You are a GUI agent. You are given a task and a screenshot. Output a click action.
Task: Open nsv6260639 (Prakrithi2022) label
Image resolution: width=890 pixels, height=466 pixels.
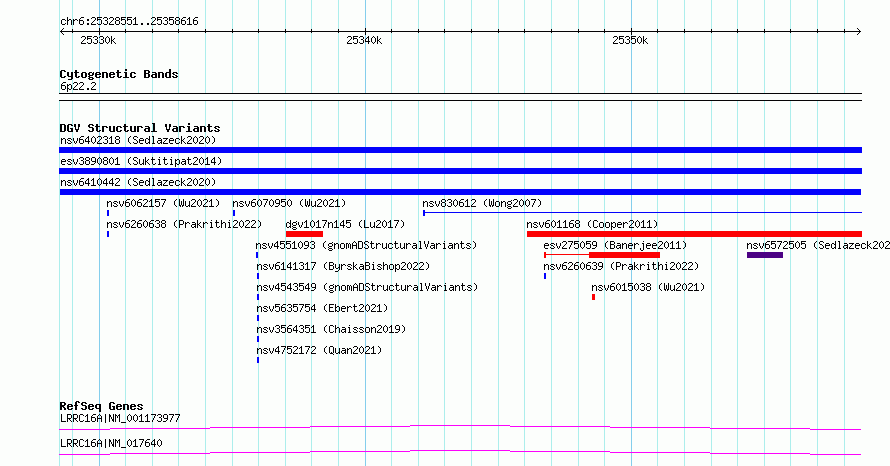tap(621, 266)
